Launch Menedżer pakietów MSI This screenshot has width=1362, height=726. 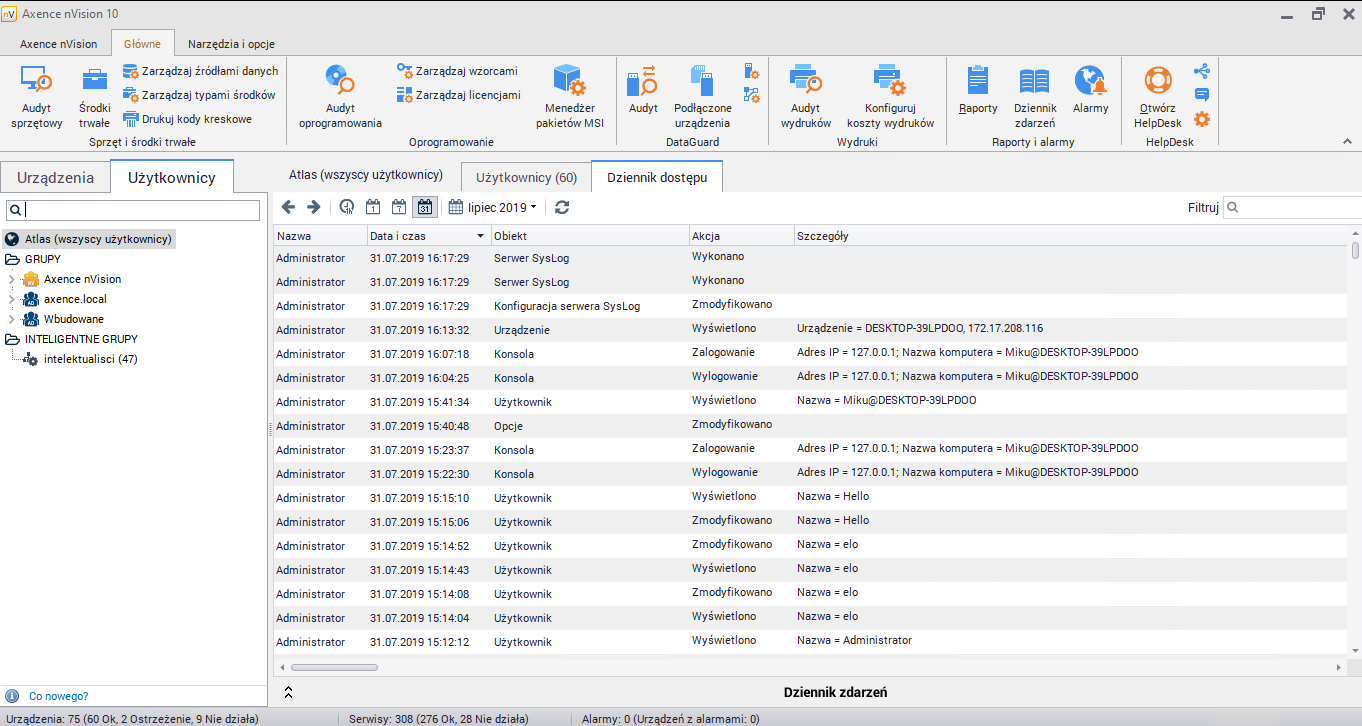point(569,81)
